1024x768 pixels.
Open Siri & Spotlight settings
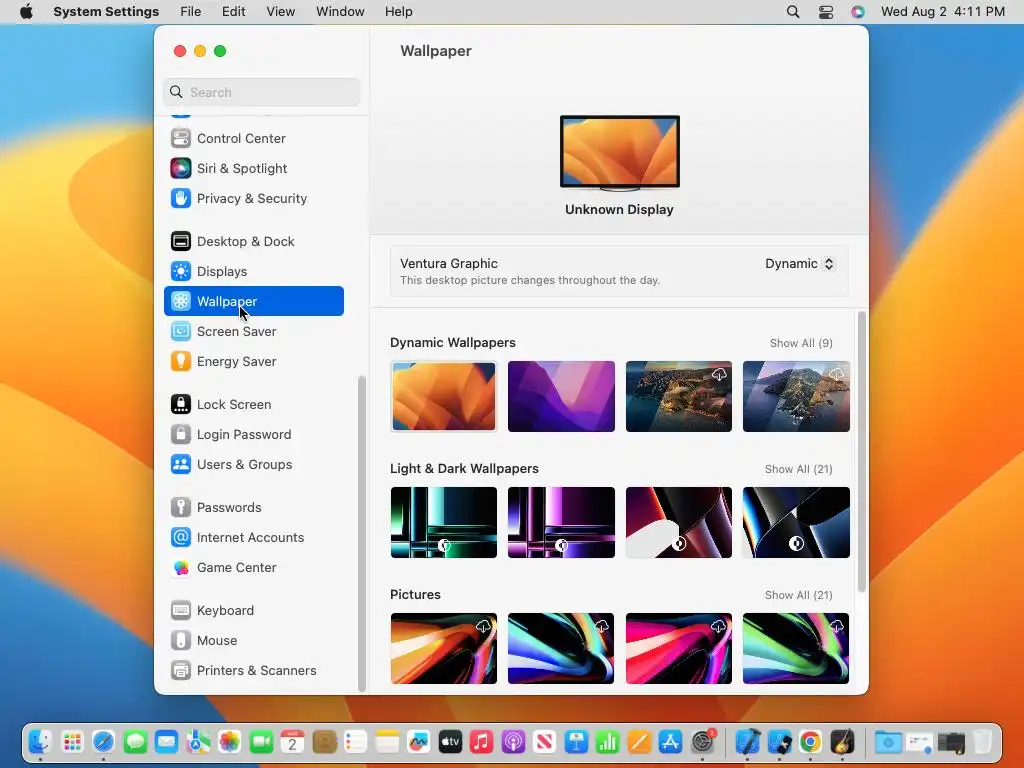(253, 168)
